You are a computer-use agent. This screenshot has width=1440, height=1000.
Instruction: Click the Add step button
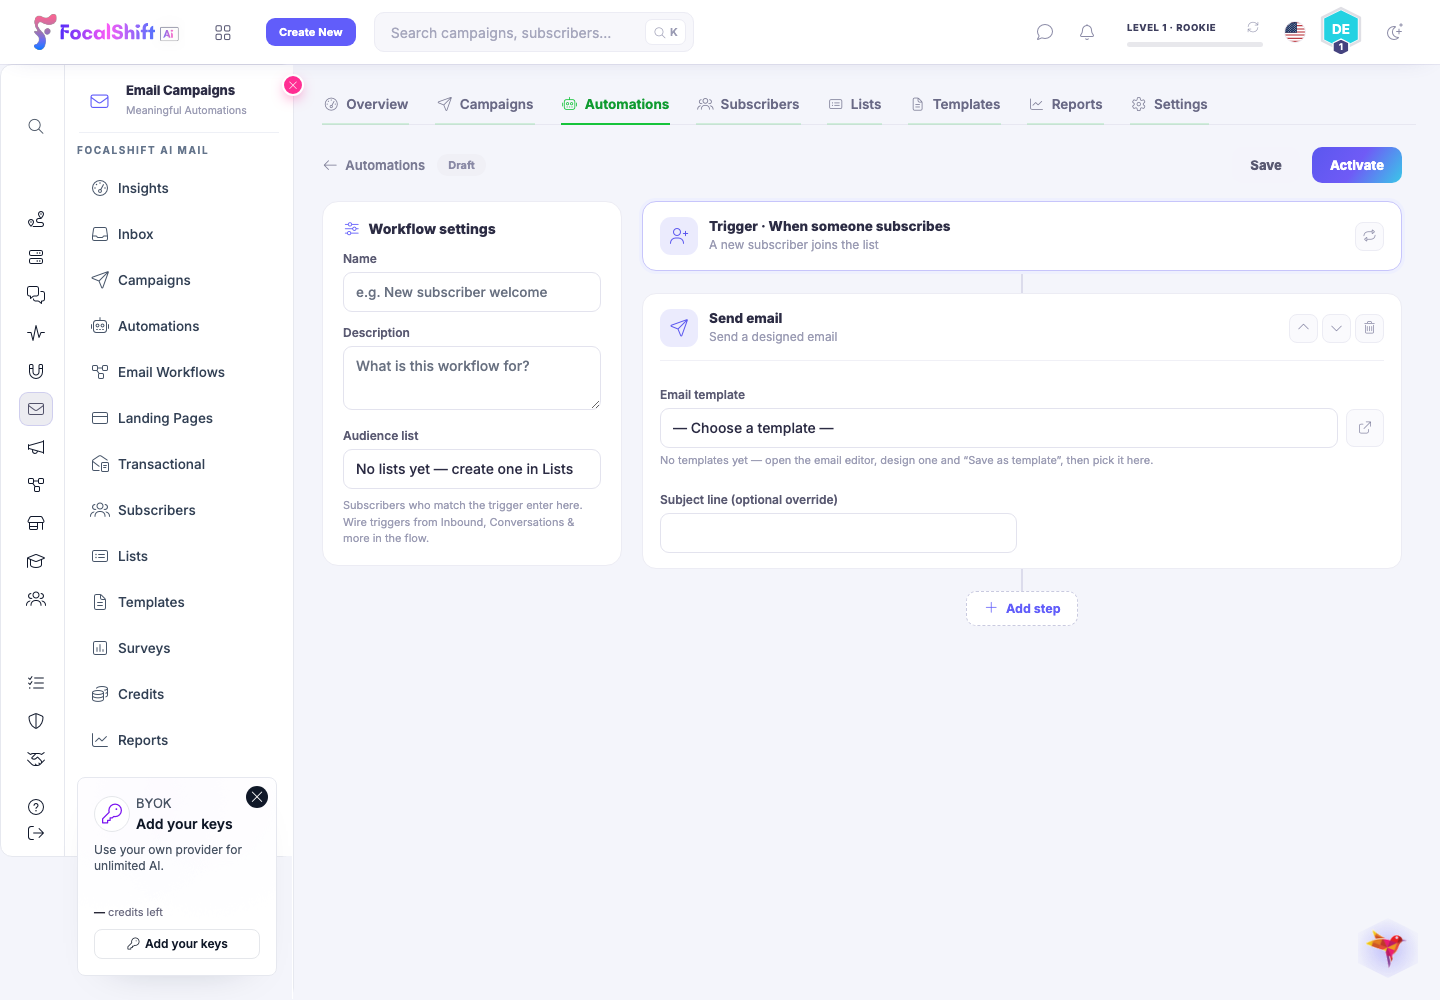[x=1022, y=608]
